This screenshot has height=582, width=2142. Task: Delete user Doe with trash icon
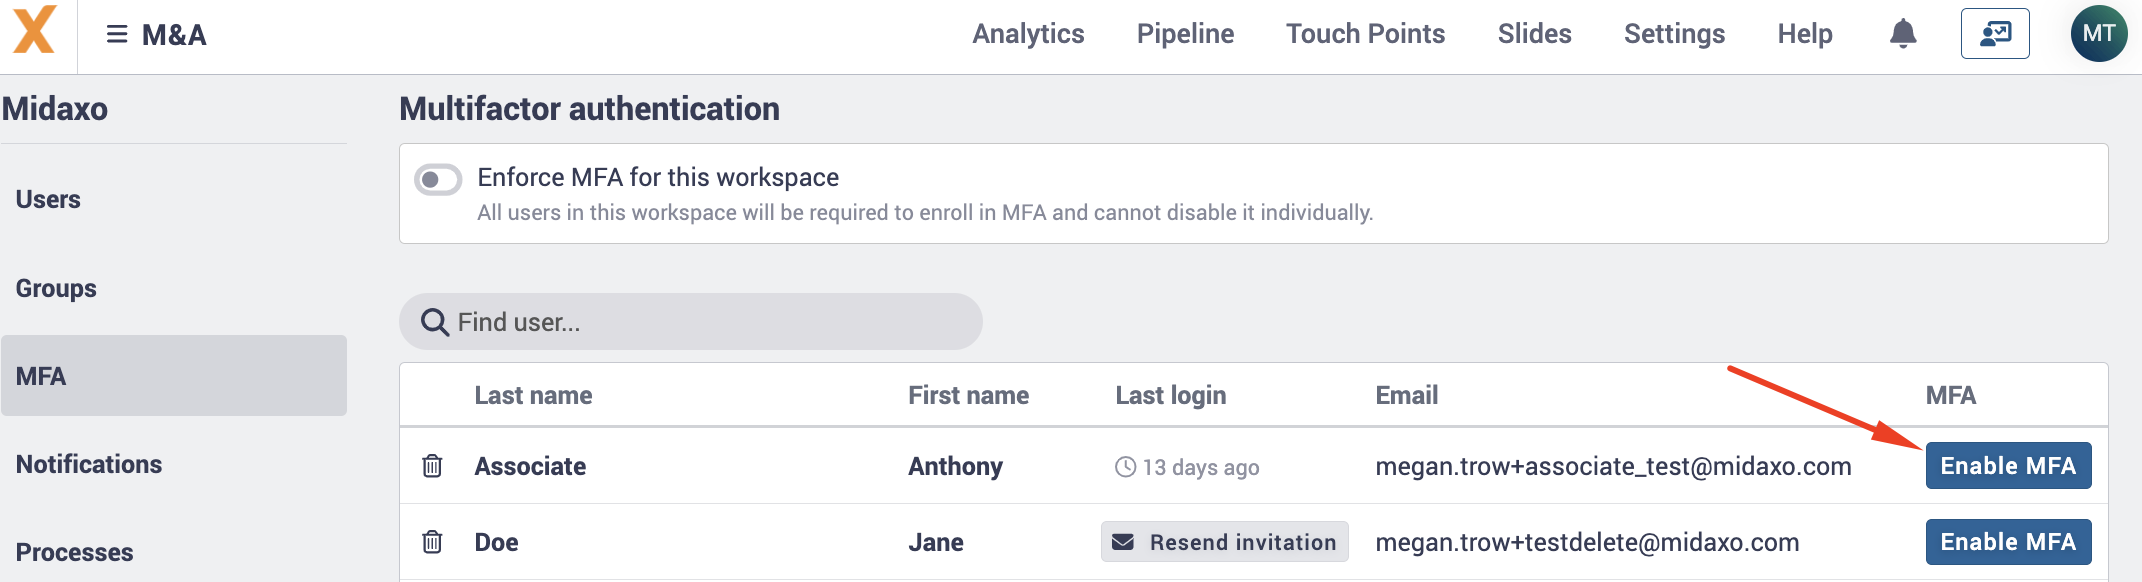[x=432, y=542]
